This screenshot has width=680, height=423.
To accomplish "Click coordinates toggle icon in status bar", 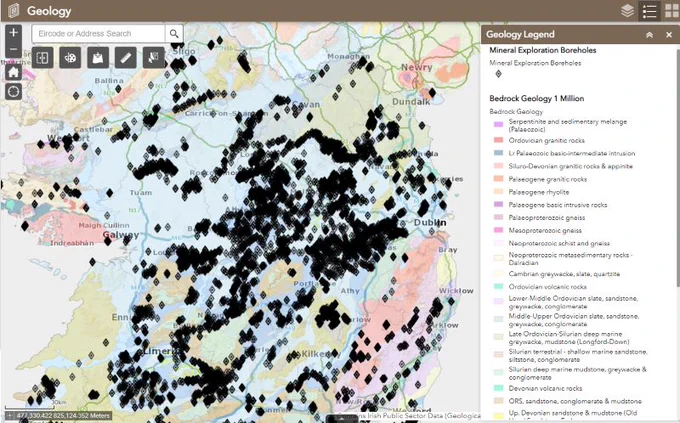I will point(10,416).
